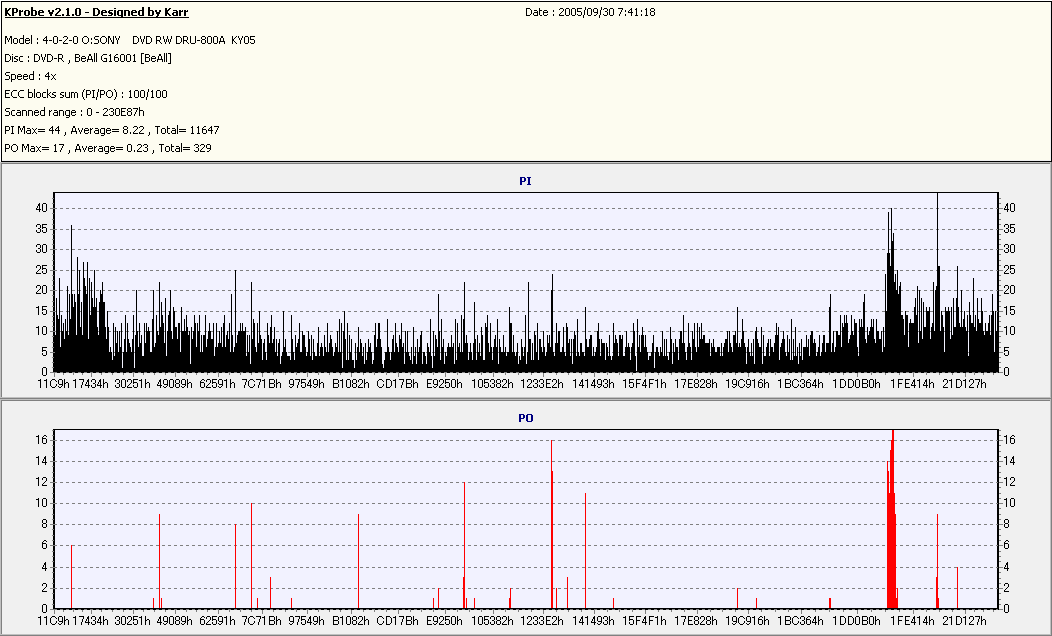
Task: Click the 1FE414h label on PI chart axis
Action: 912,383
